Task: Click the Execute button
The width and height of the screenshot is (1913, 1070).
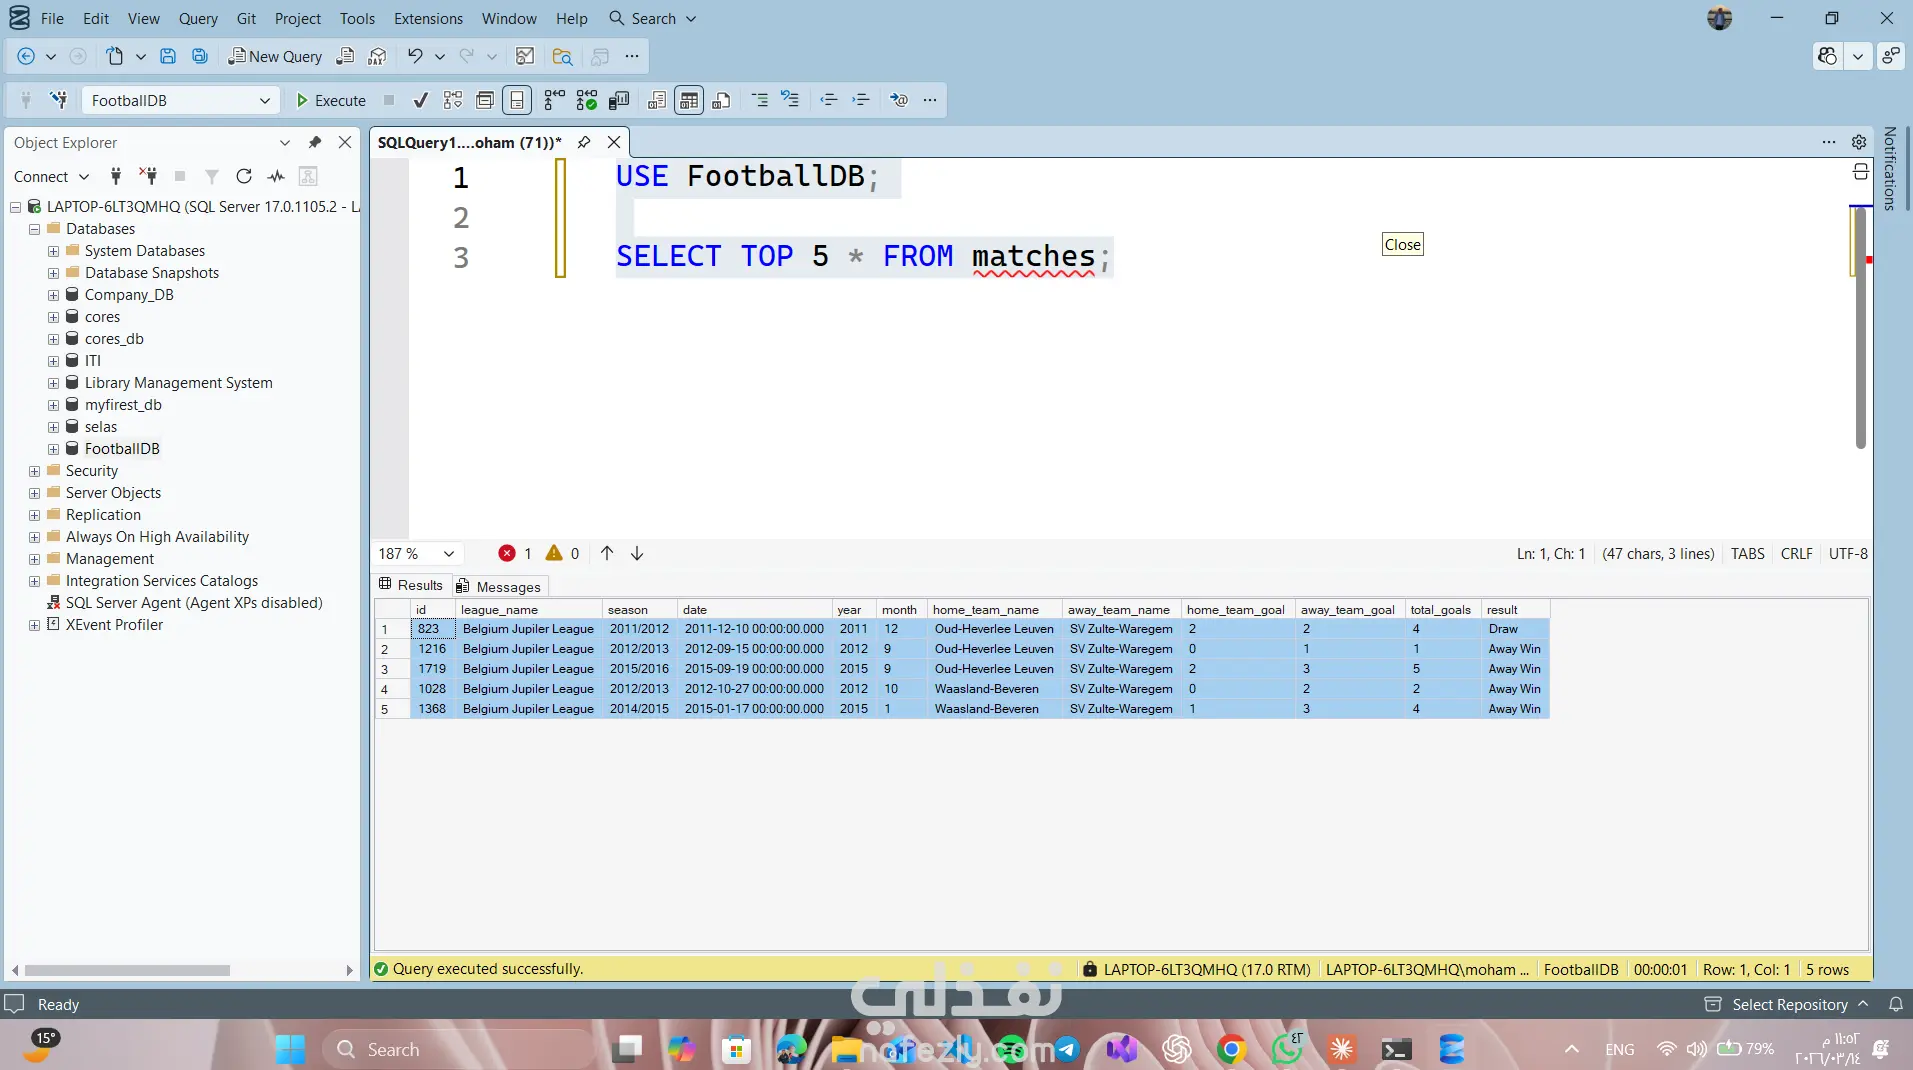Action: 331,100
